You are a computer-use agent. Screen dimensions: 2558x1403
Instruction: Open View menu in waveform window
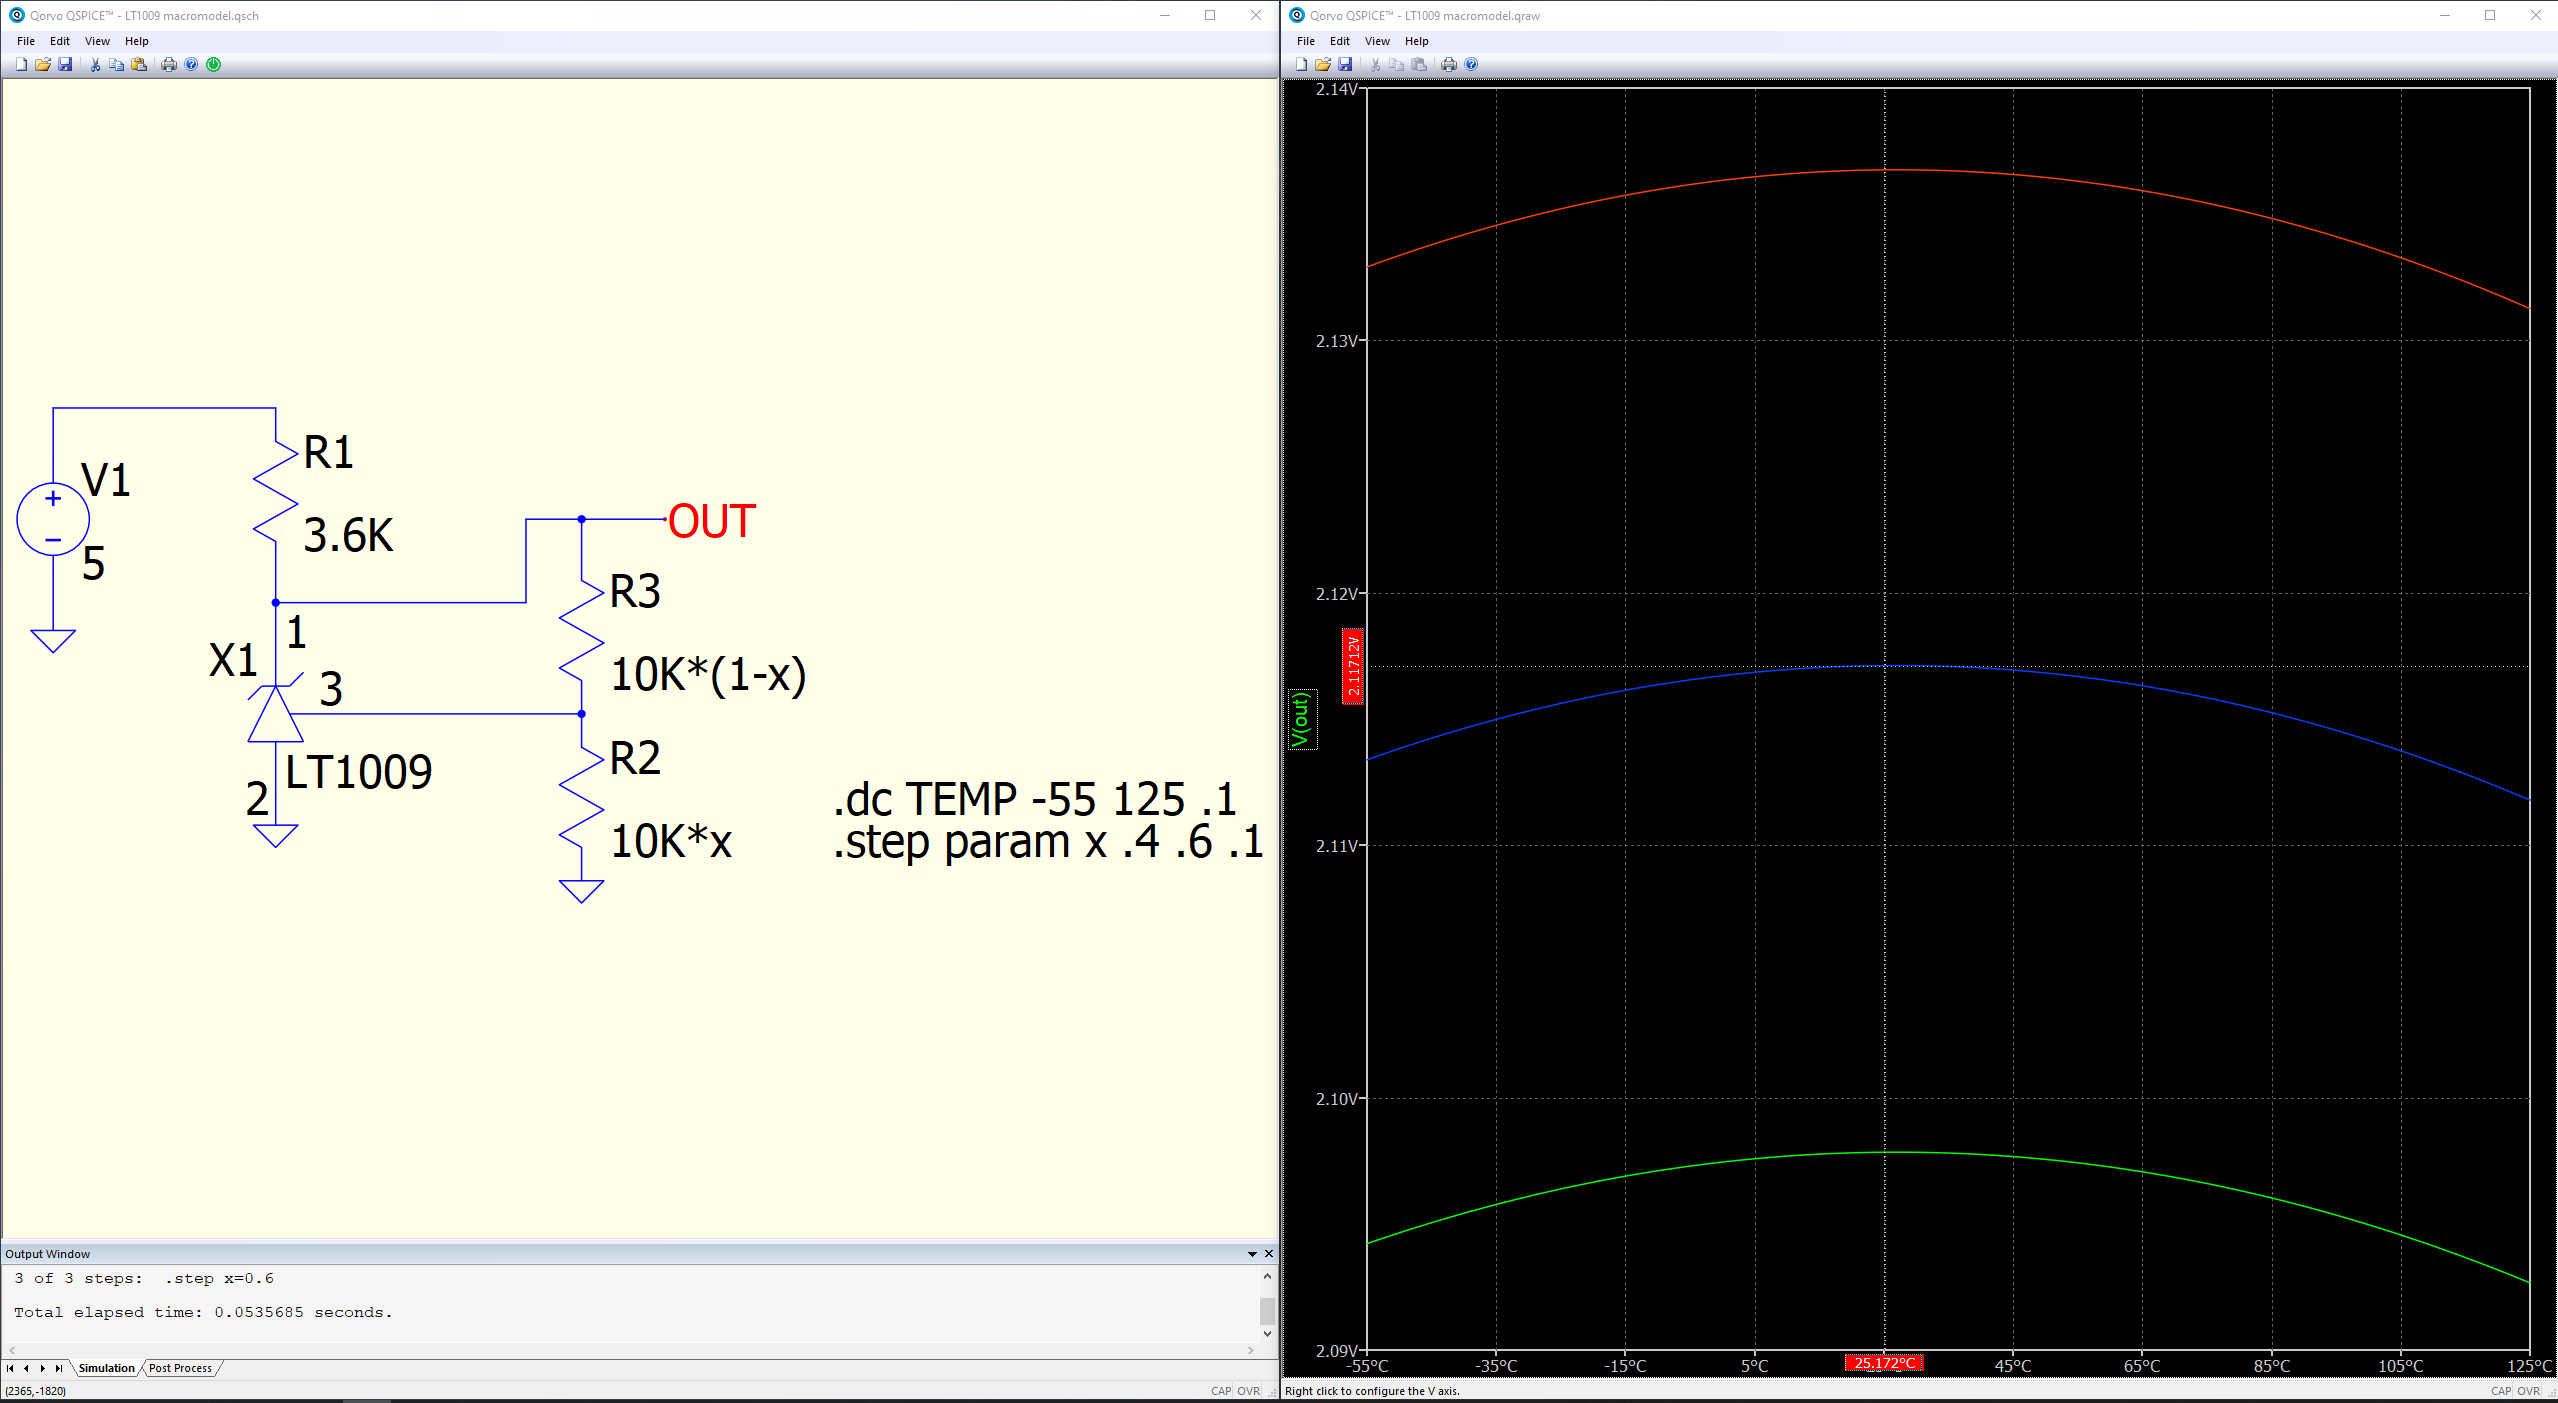tap(1377, 41)
